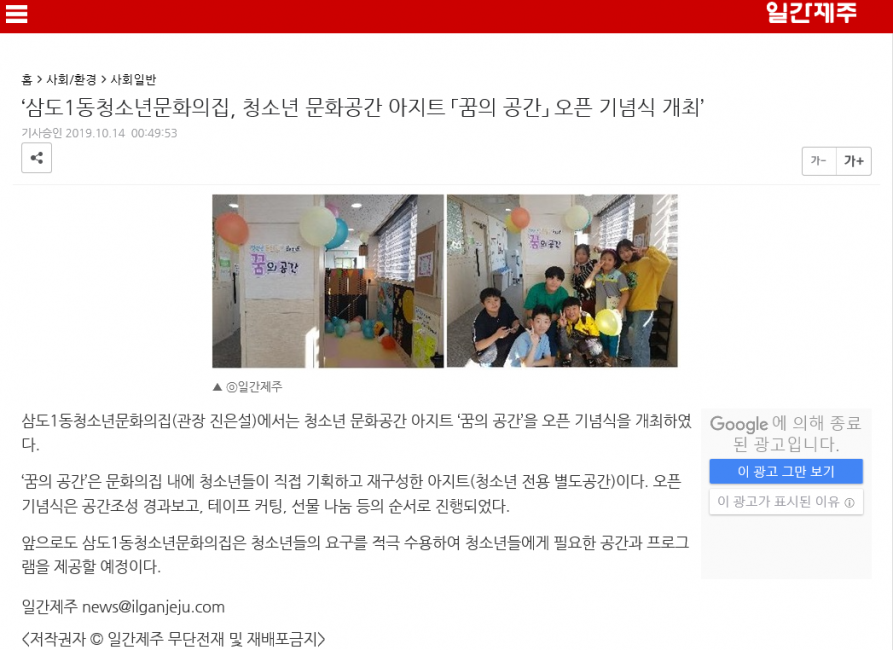Click the copyright notice 저작권자 line
The image size is (893, 650).
173,639
